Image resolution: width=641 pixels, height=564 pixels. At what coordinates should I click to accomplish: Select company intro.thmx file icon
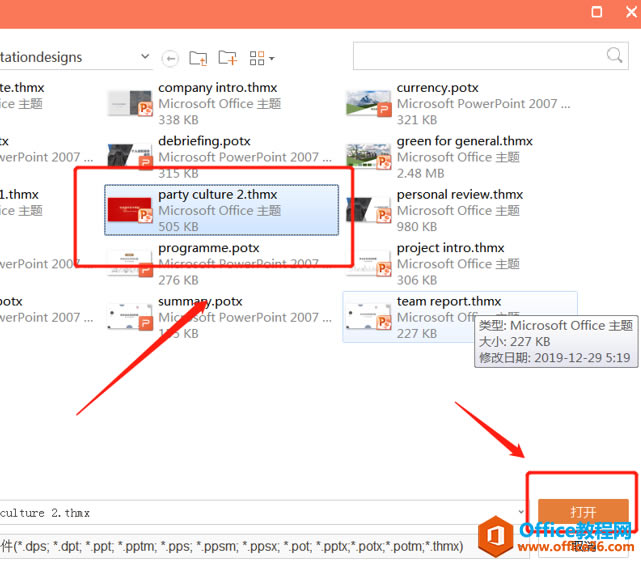coord(130,103)
